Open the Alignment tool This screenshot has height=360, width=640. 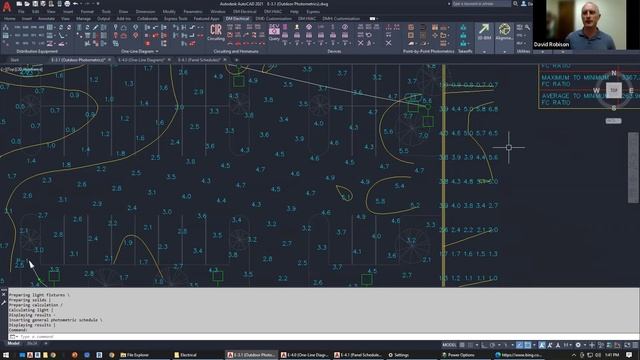tap(504, 31)
